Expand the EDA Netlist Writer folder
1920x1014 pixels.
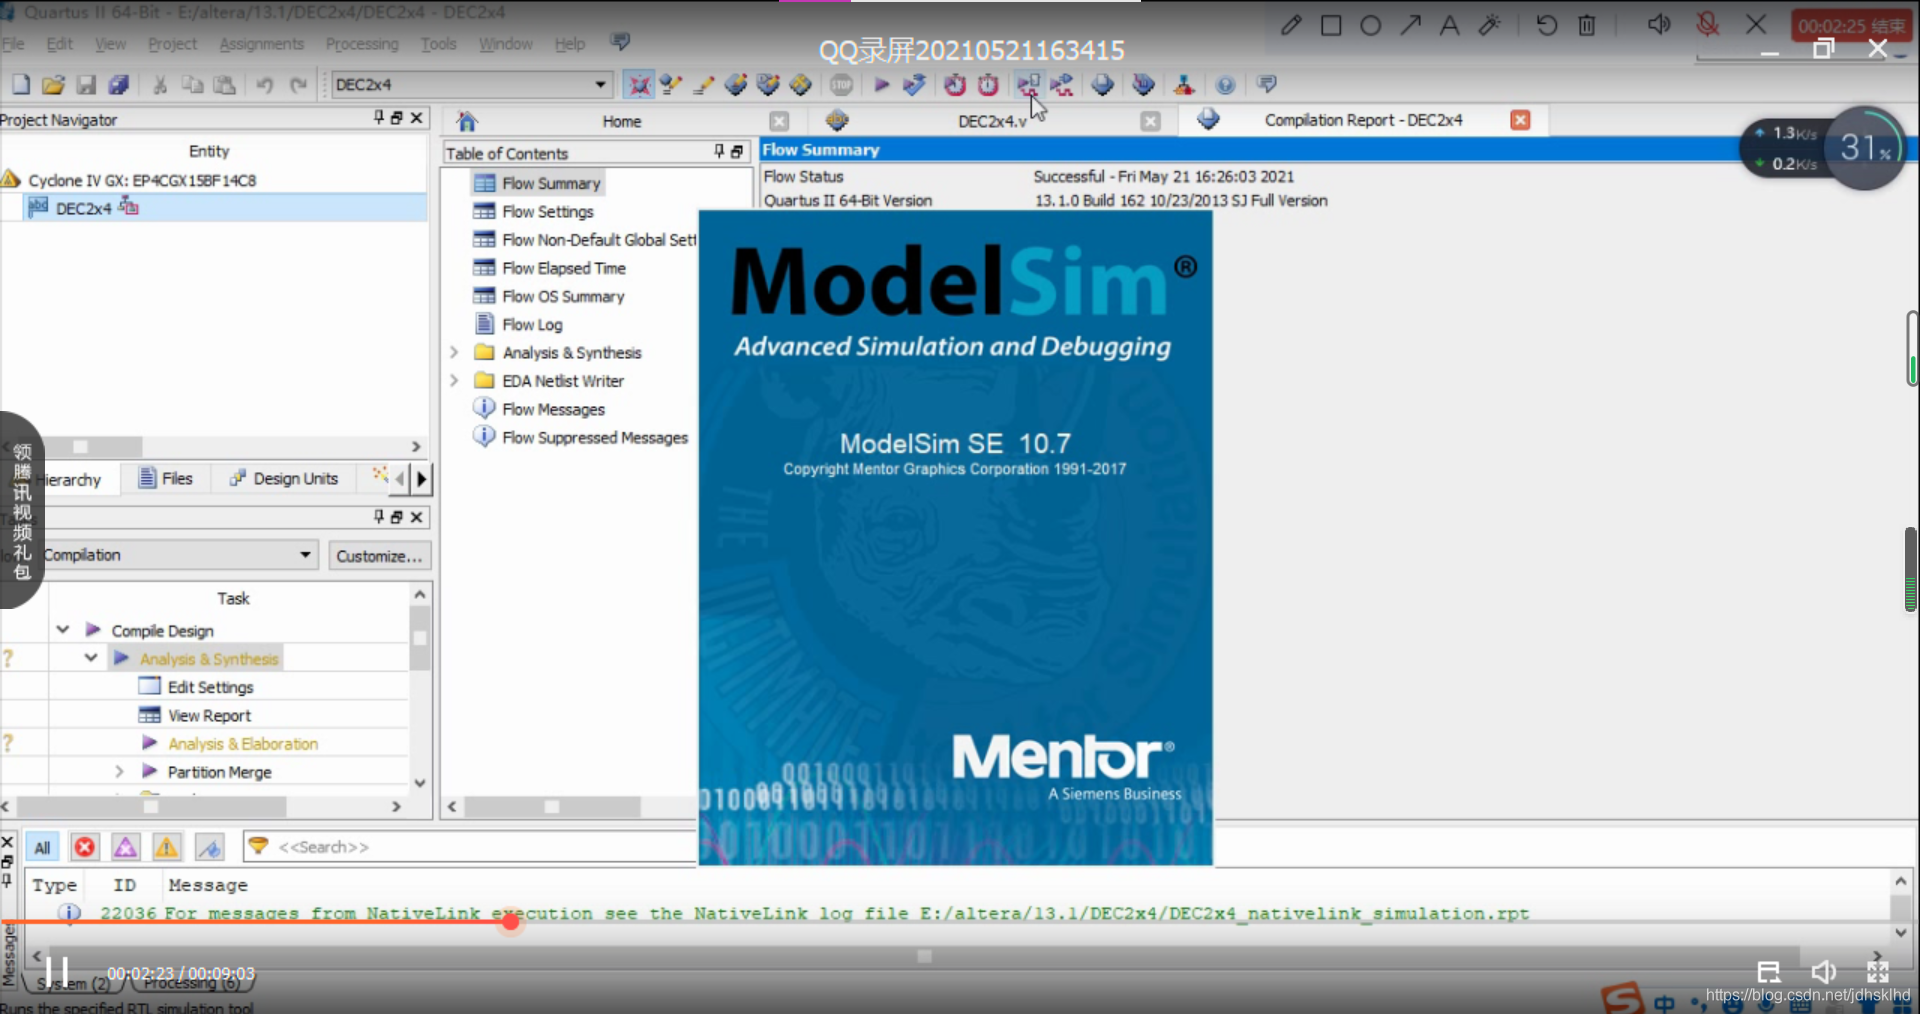[454, 380]
